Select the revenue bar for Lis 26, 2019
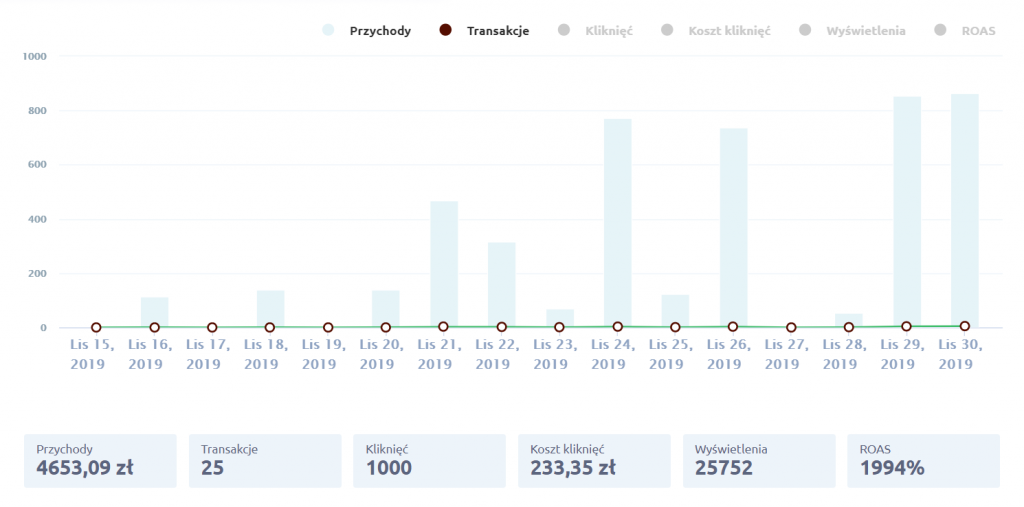The width and height of the screenshot is (1024, 507). [733, 227]
